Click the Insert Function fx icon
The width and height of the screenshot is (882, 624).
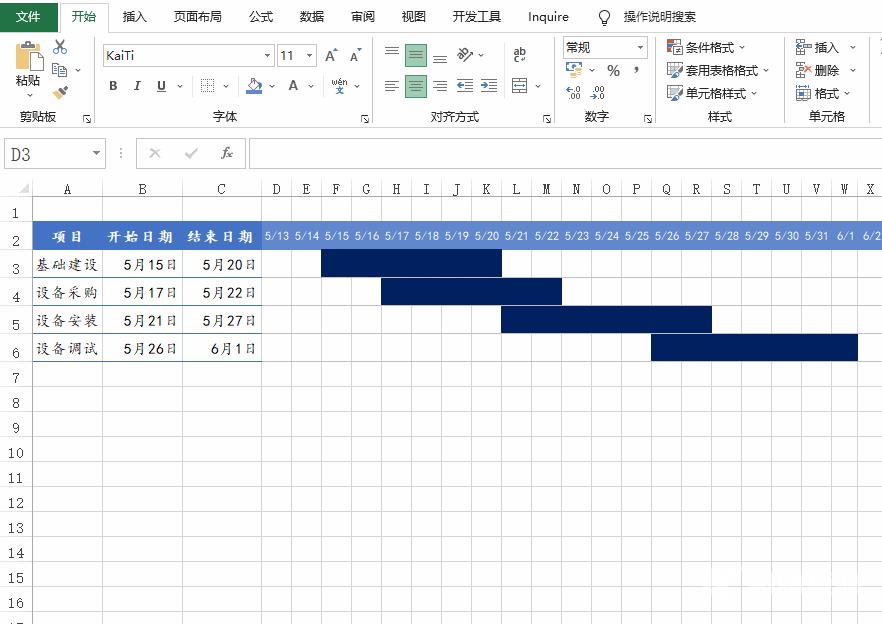[227, 153]
